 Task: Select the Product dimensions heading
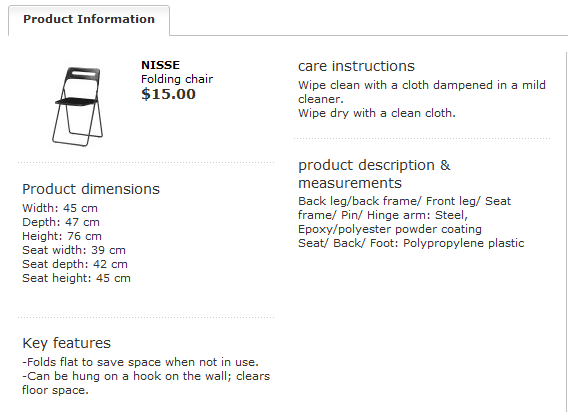tap(91, 189)
